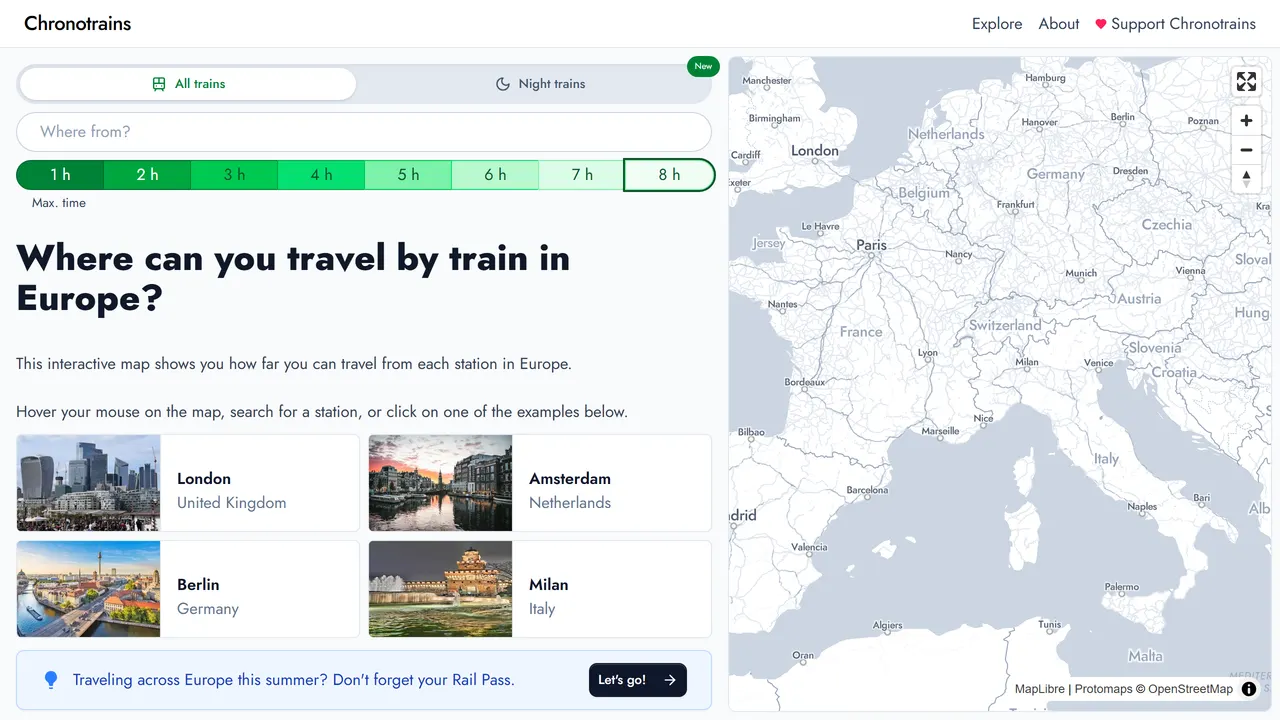Click the moon icon in Night trains tab
Viewport: 1280px width, 720px height.
coord(503,84)
